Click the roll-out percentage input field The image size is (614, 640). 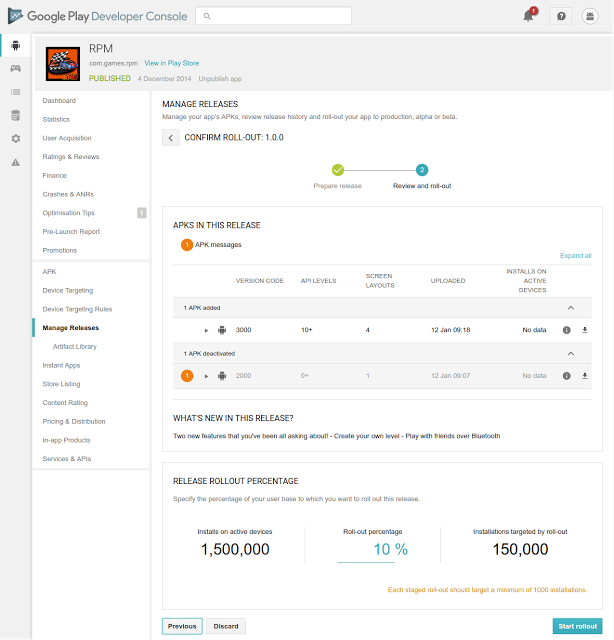(x=366, y=549)
